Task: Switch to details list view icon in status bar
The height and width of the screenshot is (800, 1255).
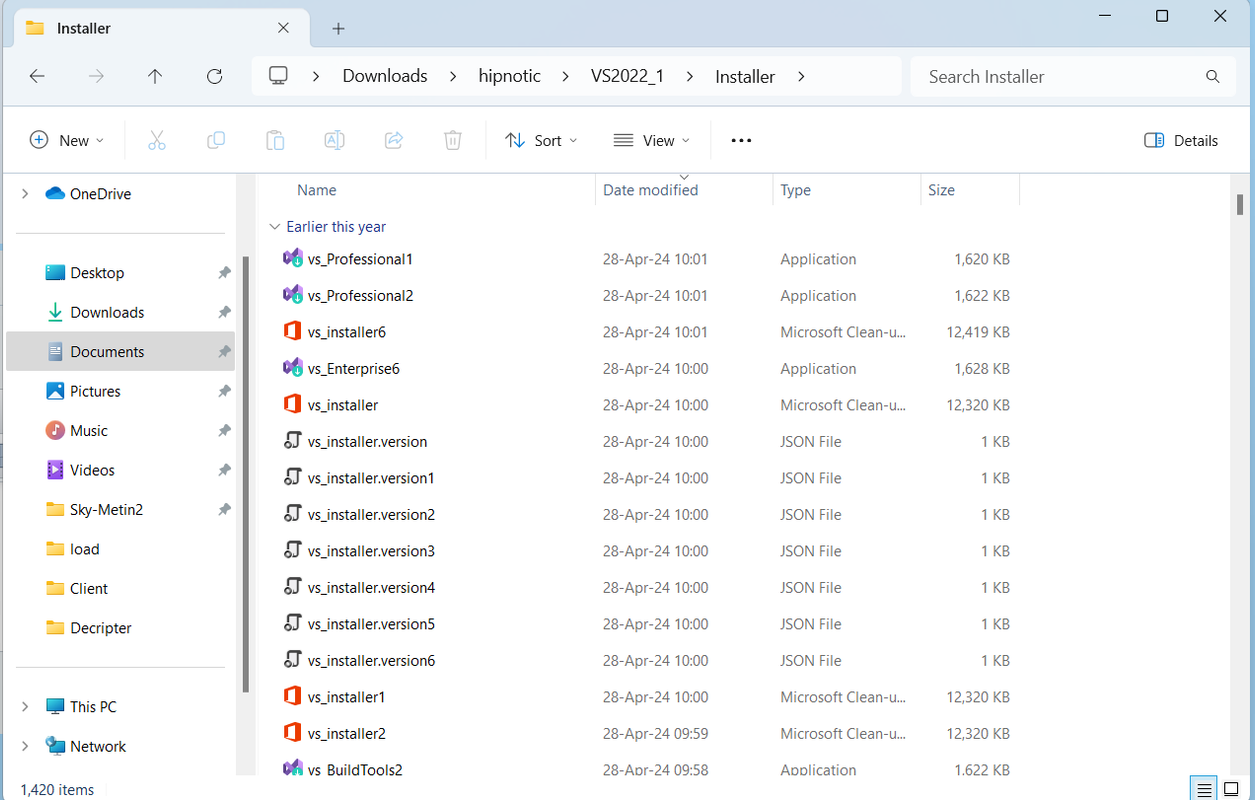Action: (x=1205, y=788)
